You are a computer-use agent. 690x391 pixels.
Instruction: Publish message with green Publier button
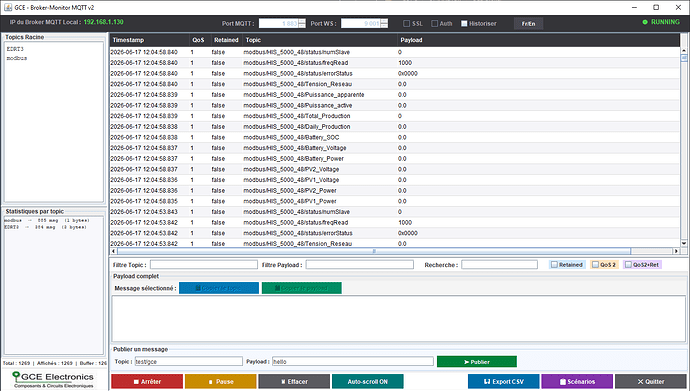477,362
